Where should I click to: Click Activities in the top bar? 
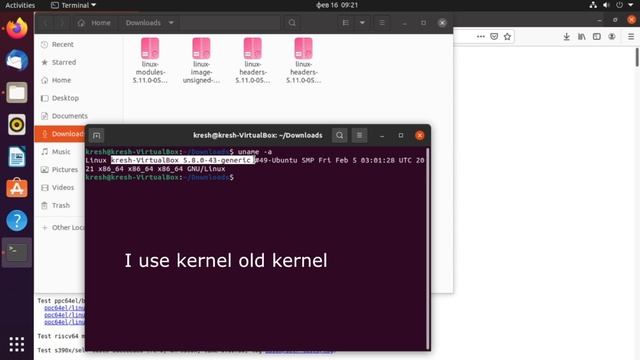tap(20, 5)
